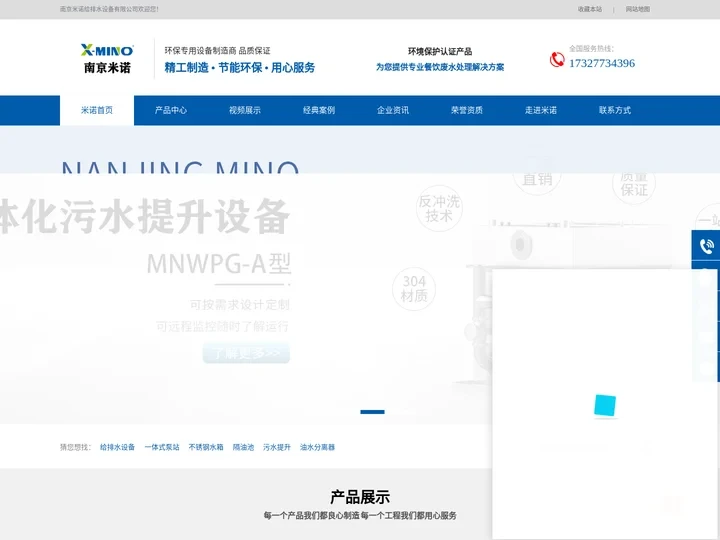Click the cyan loading square in popup
The width and height of the screenshot is (720, 540).
605,405
